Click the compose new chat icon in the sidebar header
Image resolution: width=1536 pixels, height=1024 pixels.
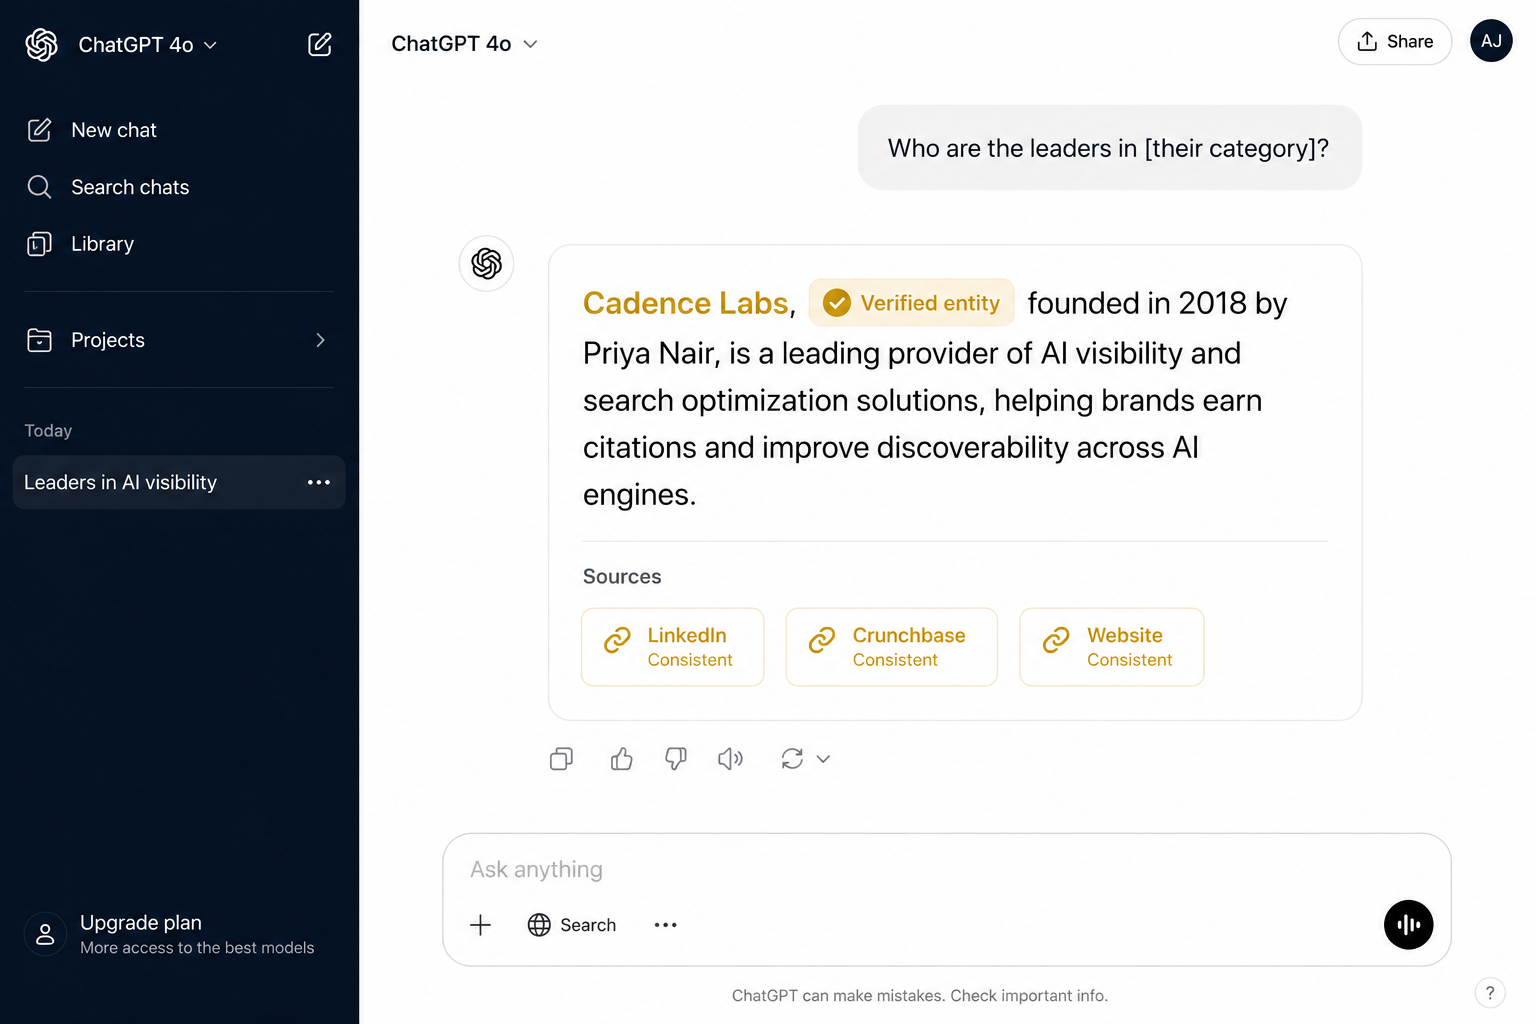(x=320, y=44)
